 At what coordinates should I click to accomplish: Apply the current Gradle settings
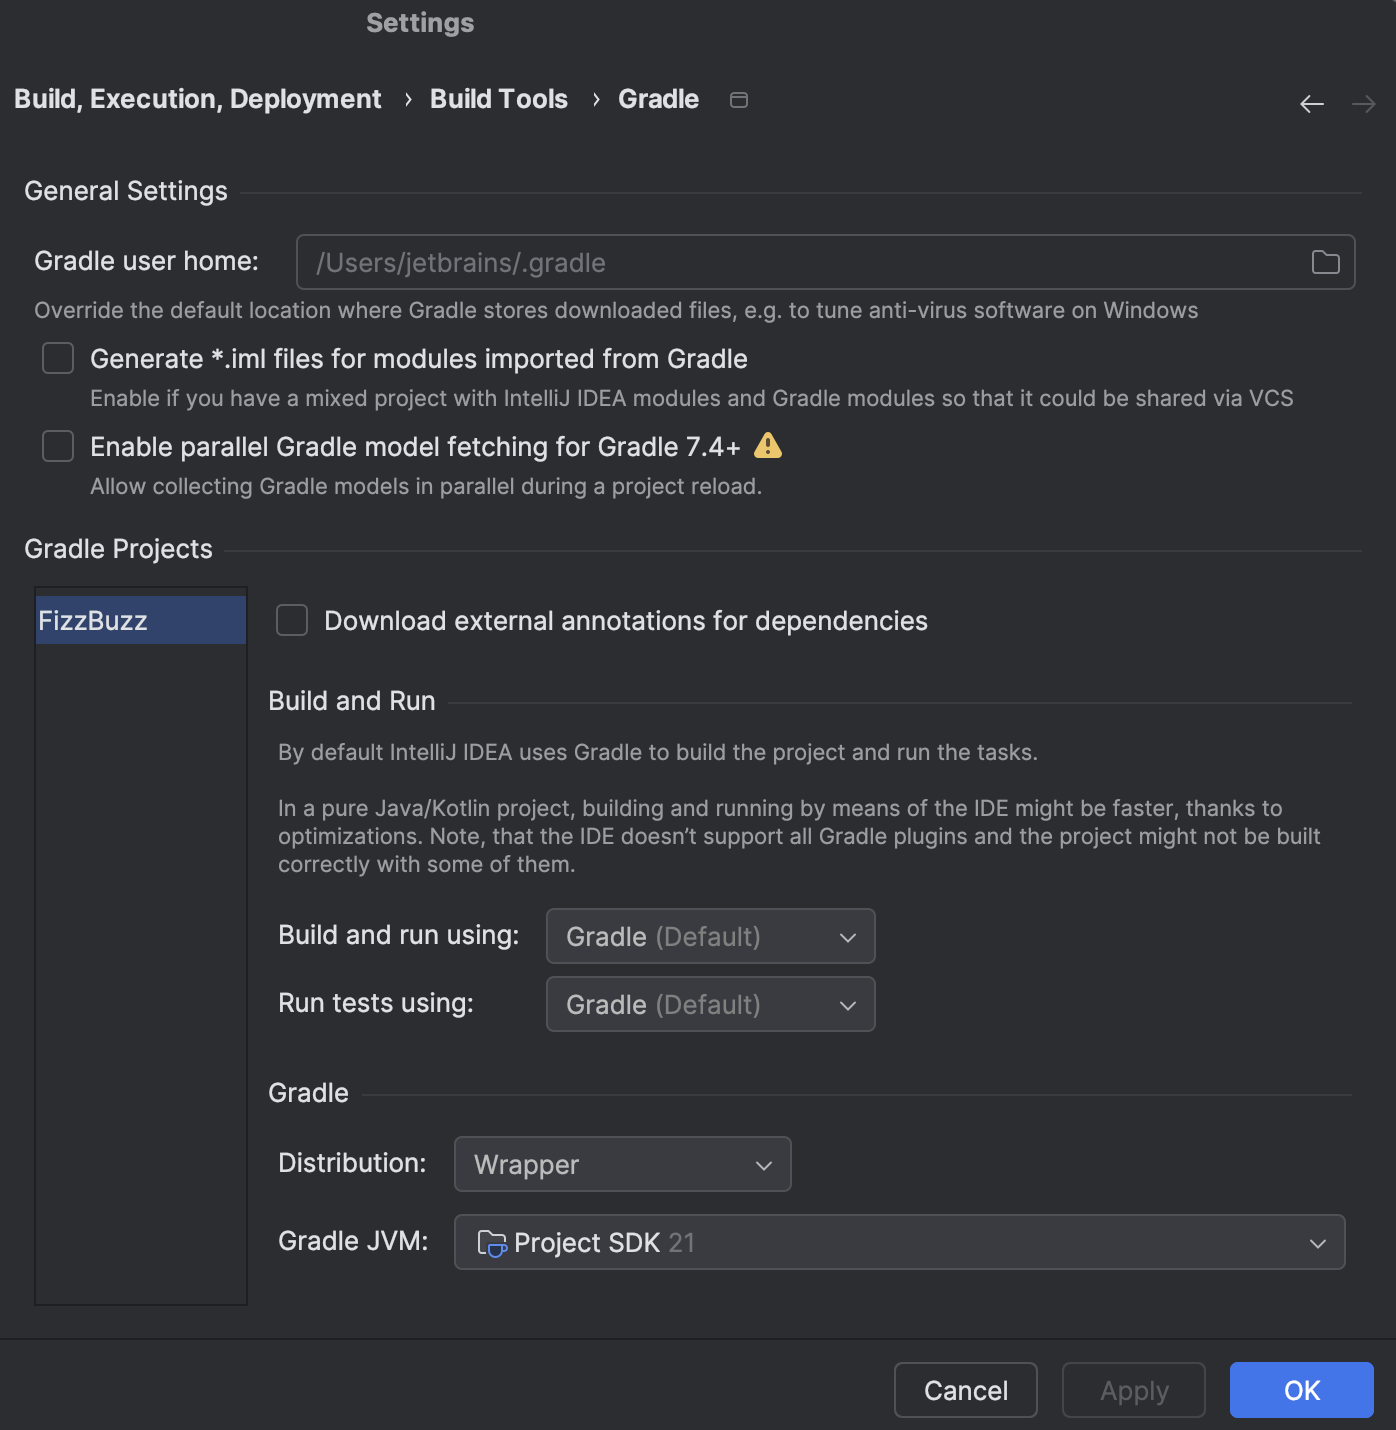1133,1390
